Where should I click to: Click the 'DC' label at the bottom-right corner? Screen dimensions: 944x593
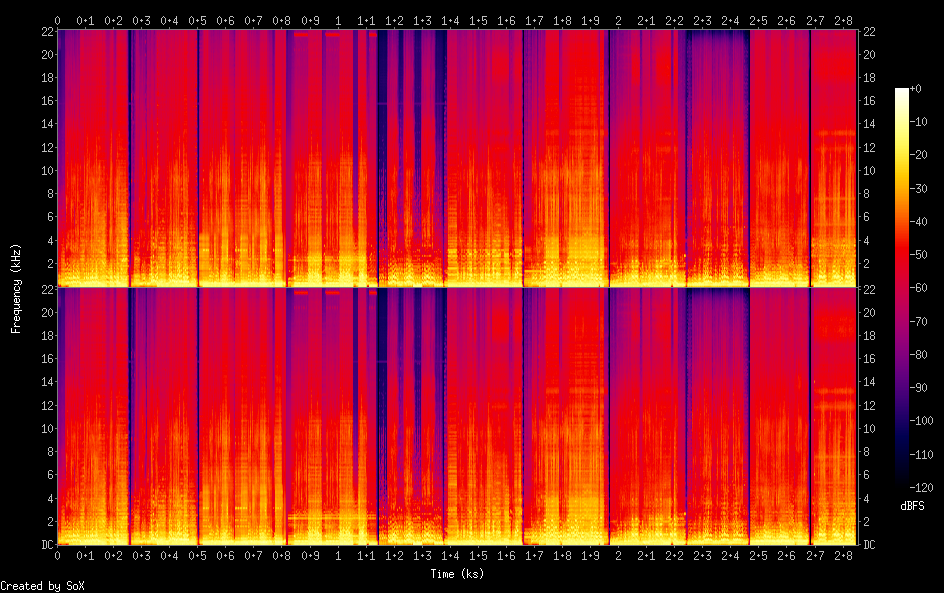(870, 545)
